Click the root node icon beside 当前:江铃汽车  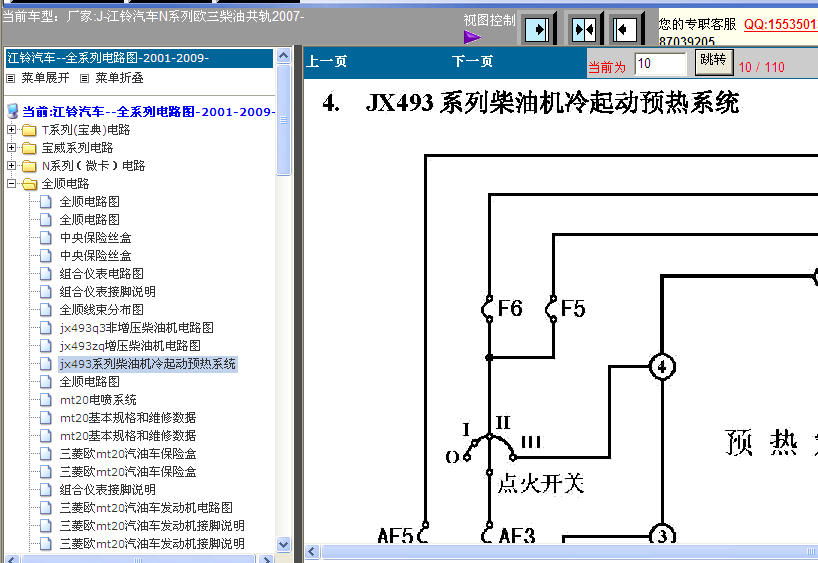click(x=13, y=111)
